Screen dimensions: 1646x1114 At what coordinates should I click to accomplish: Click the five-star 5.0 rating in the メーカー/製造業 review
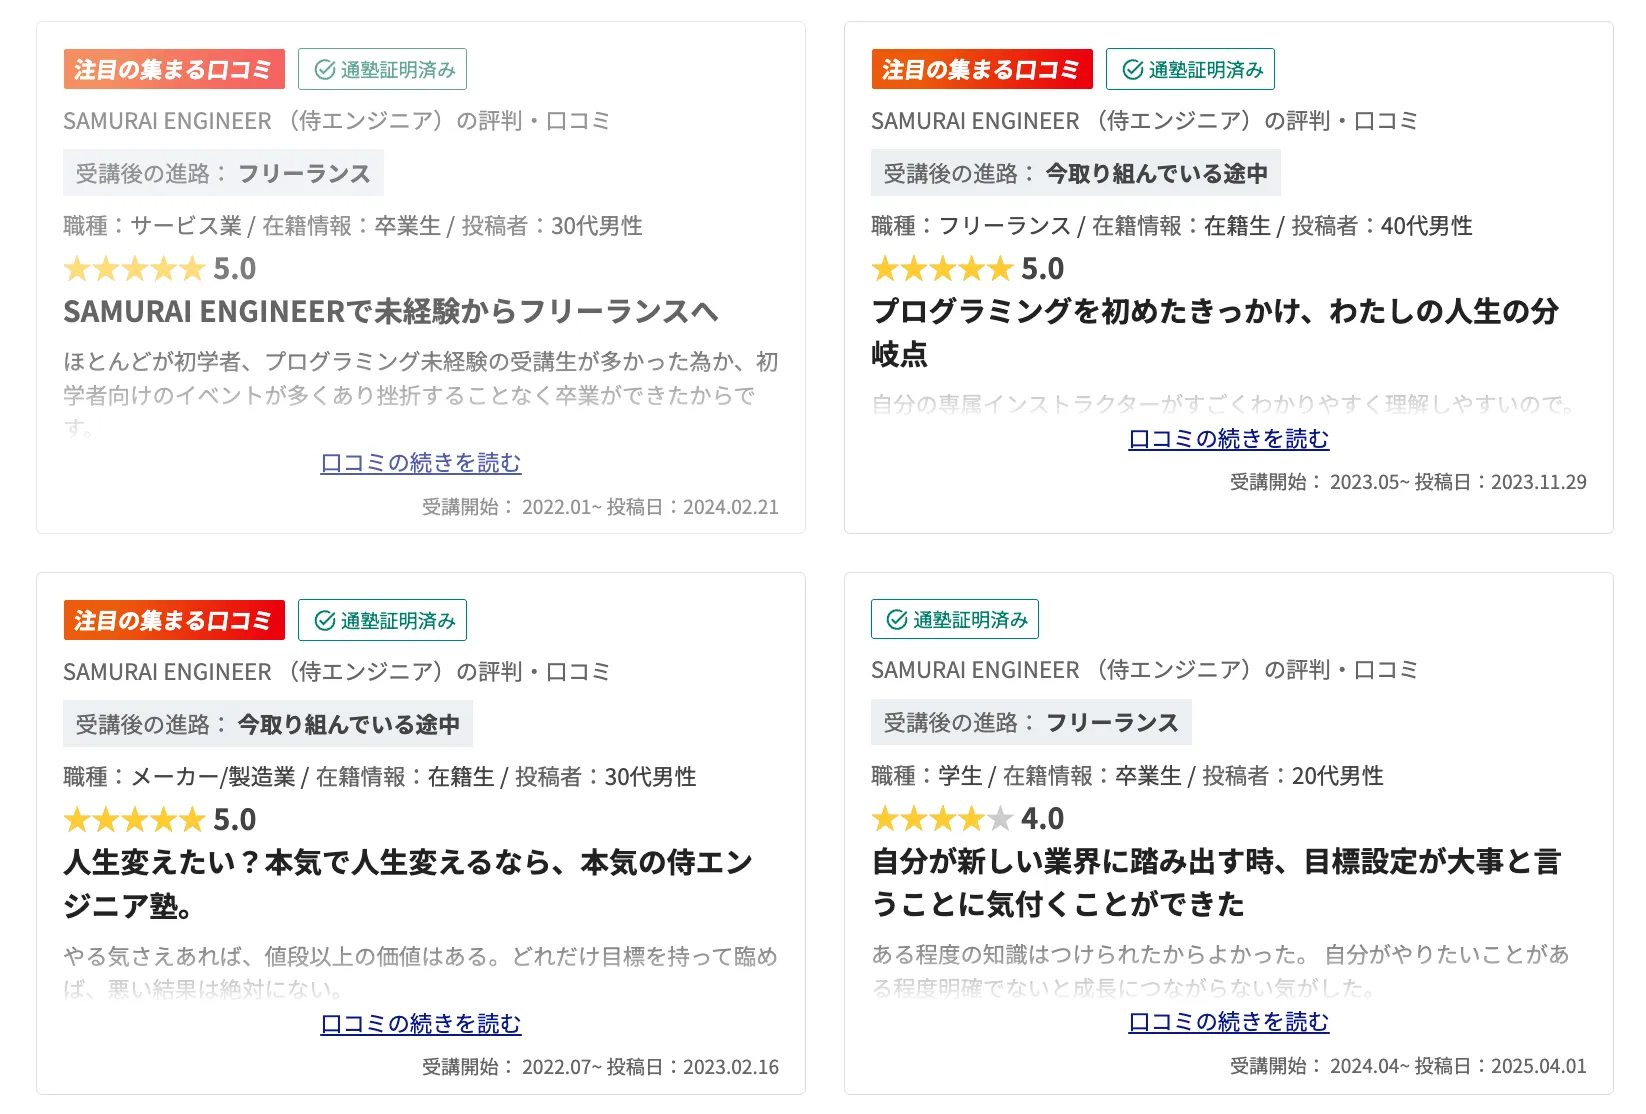pyautogui.click(x=160, y=820)
